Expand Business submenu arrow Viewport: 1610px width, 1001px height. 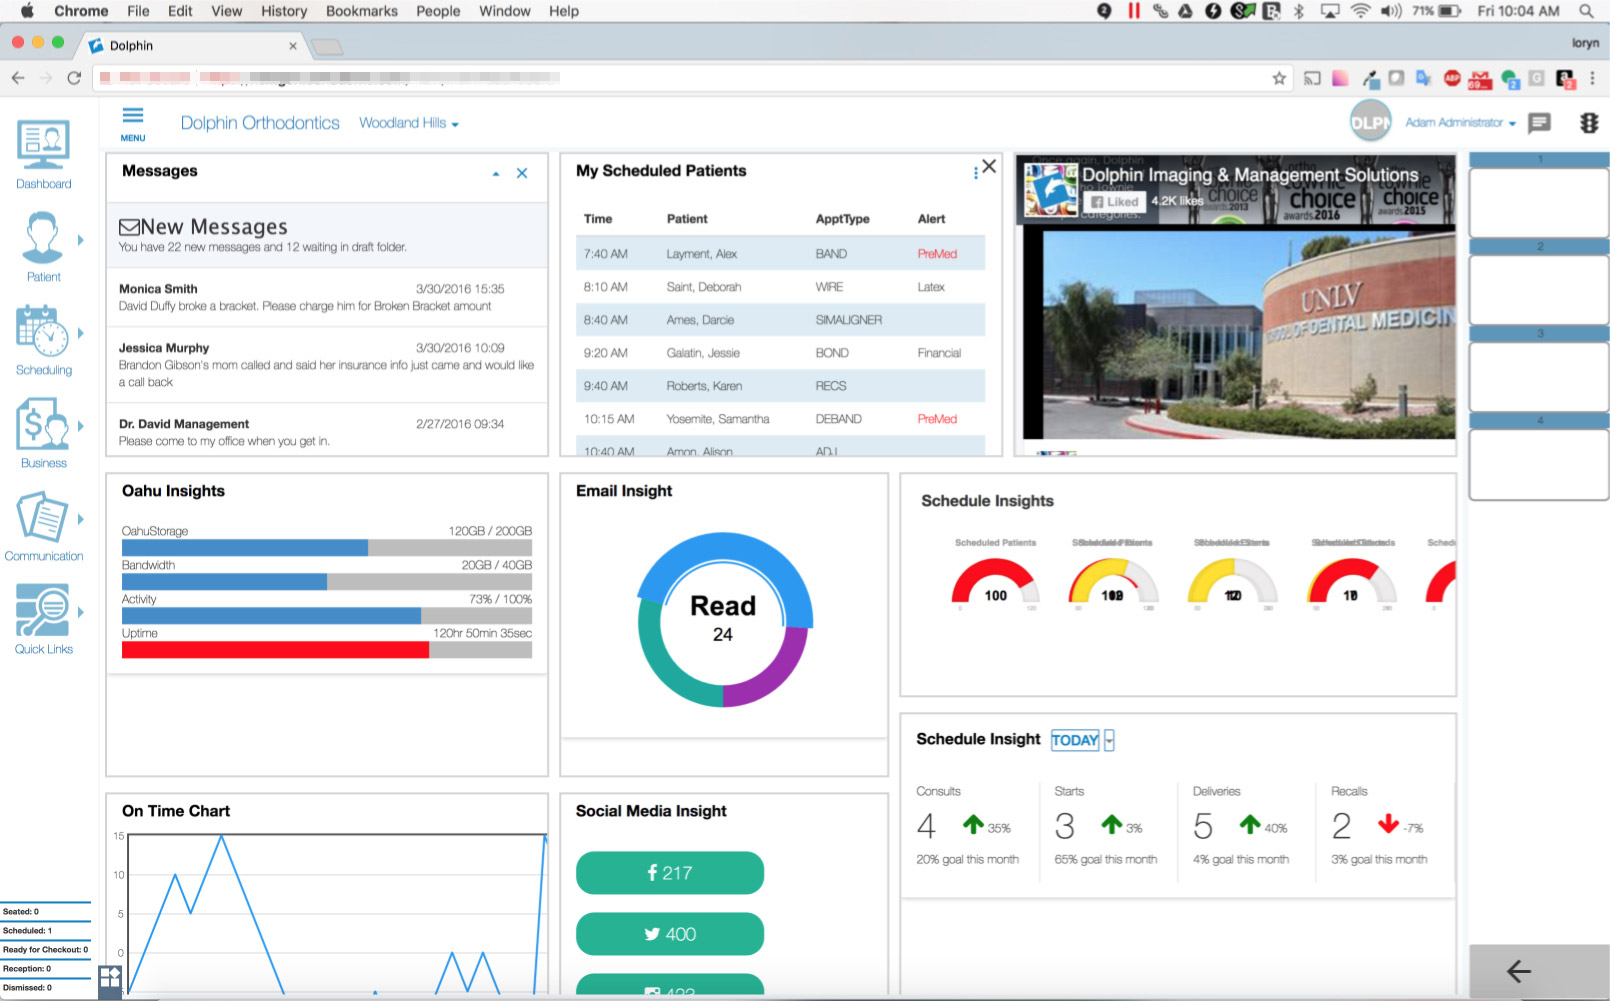[x=81, y=426]
